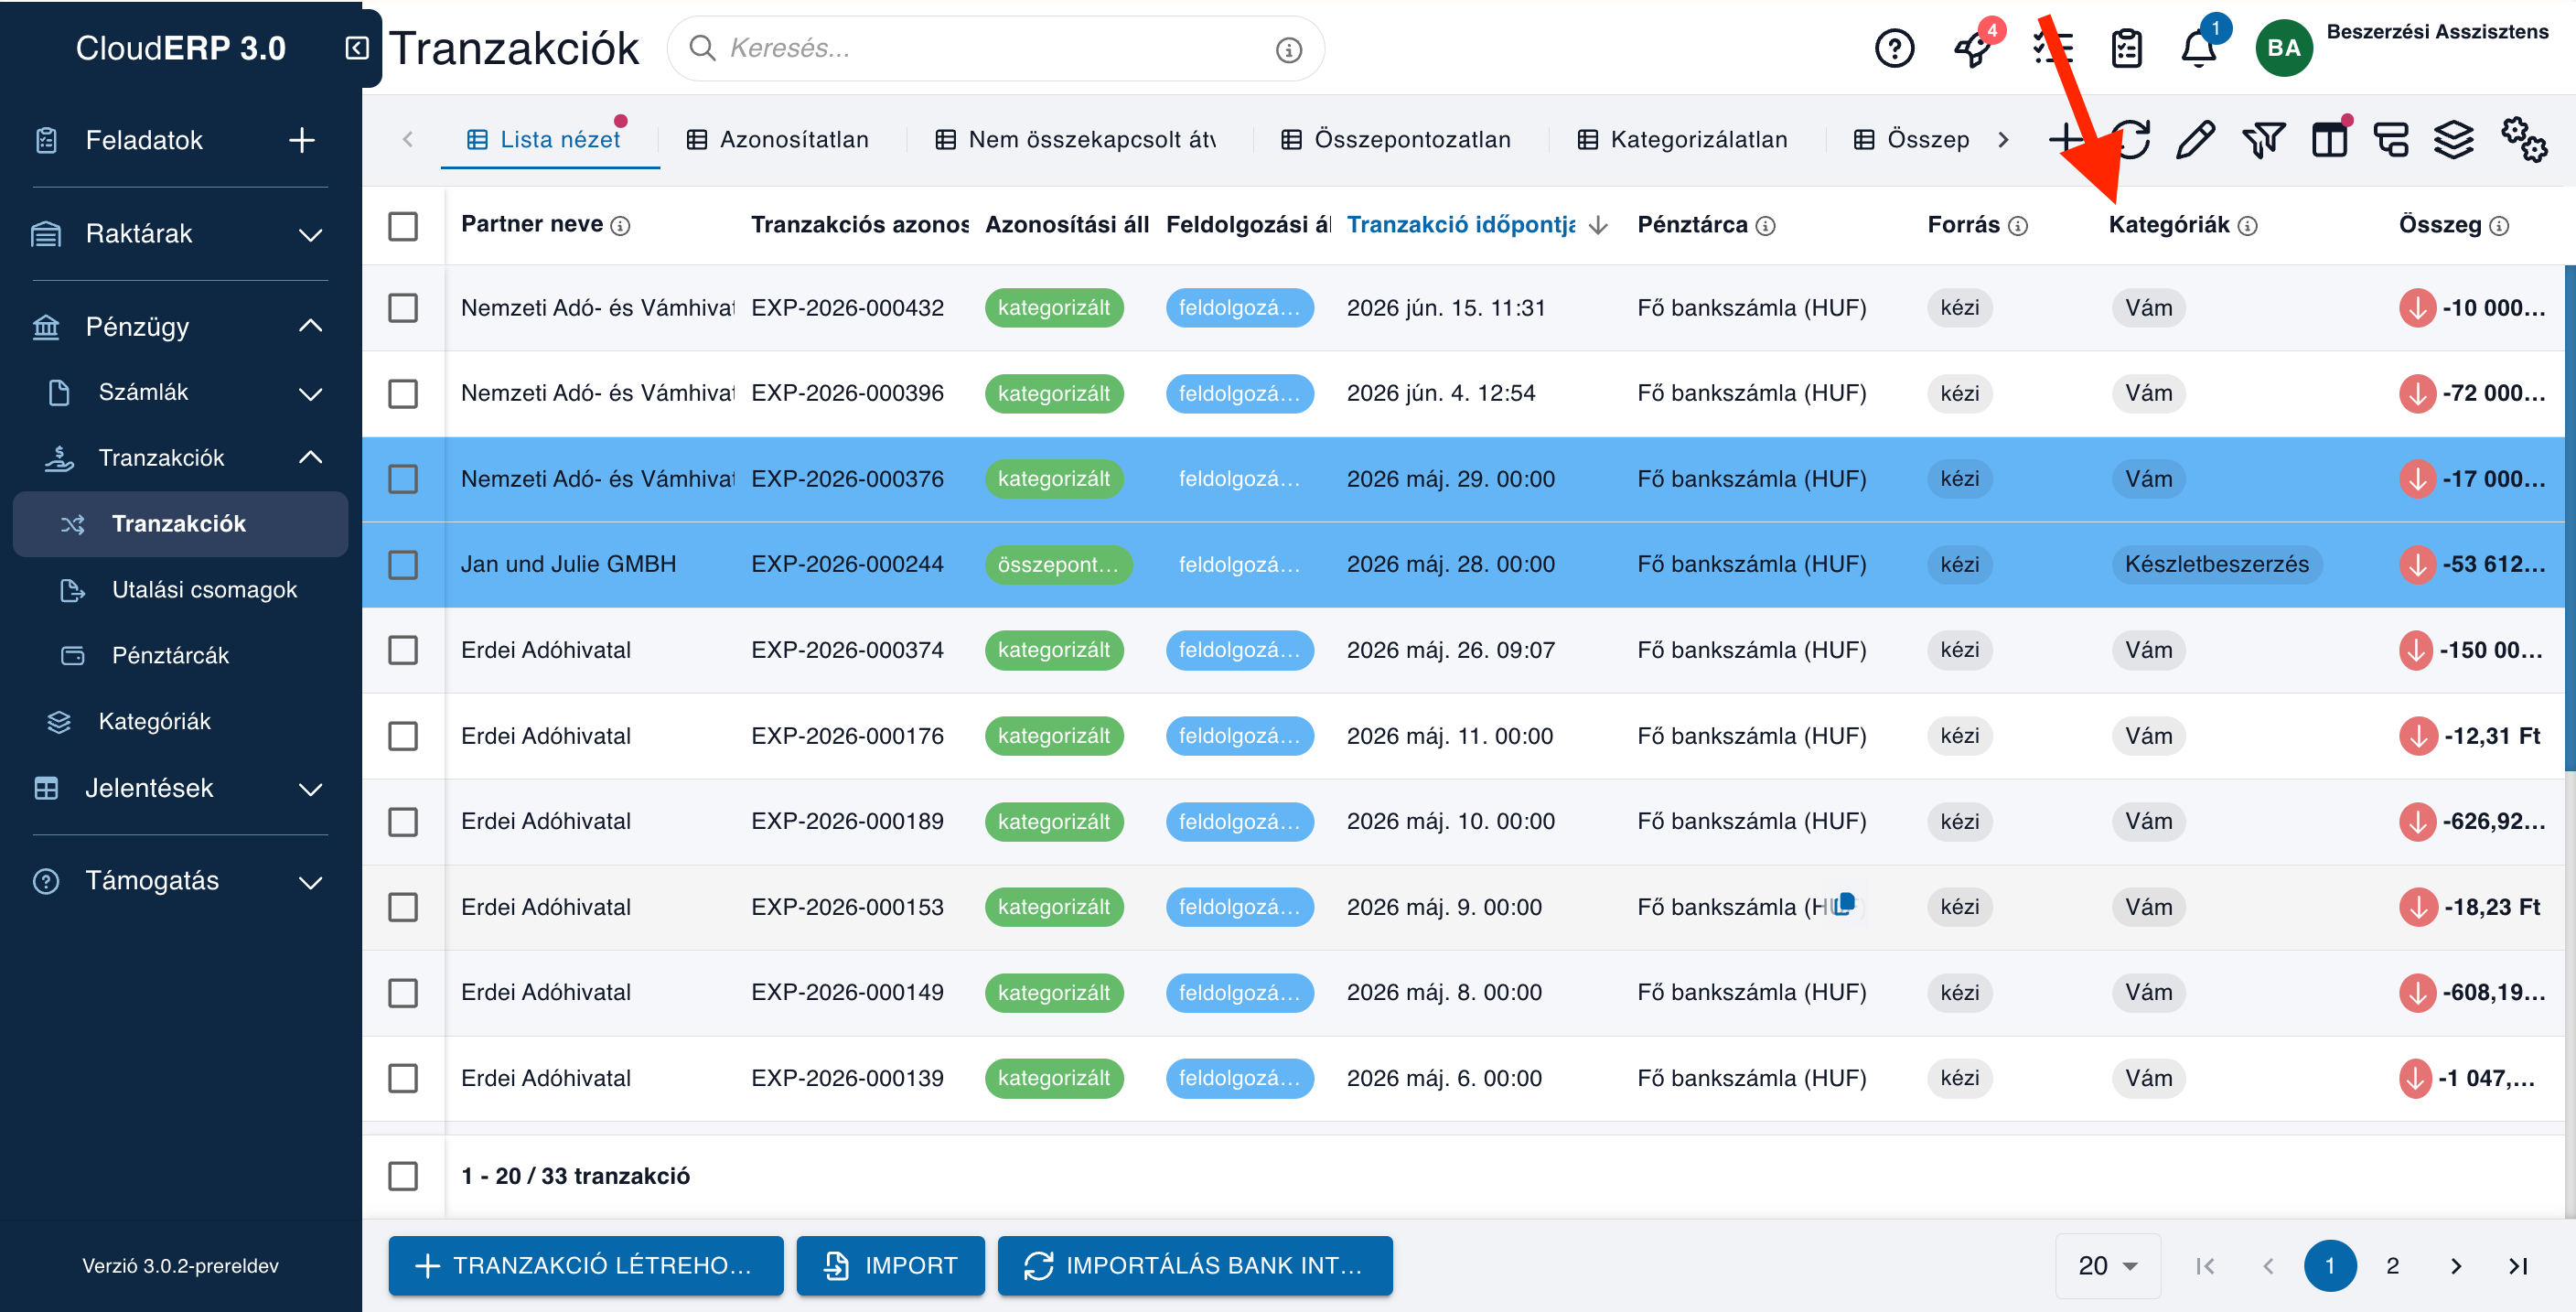
Task: Click the Készletbeszerzés category chip
Action: 2216,565
